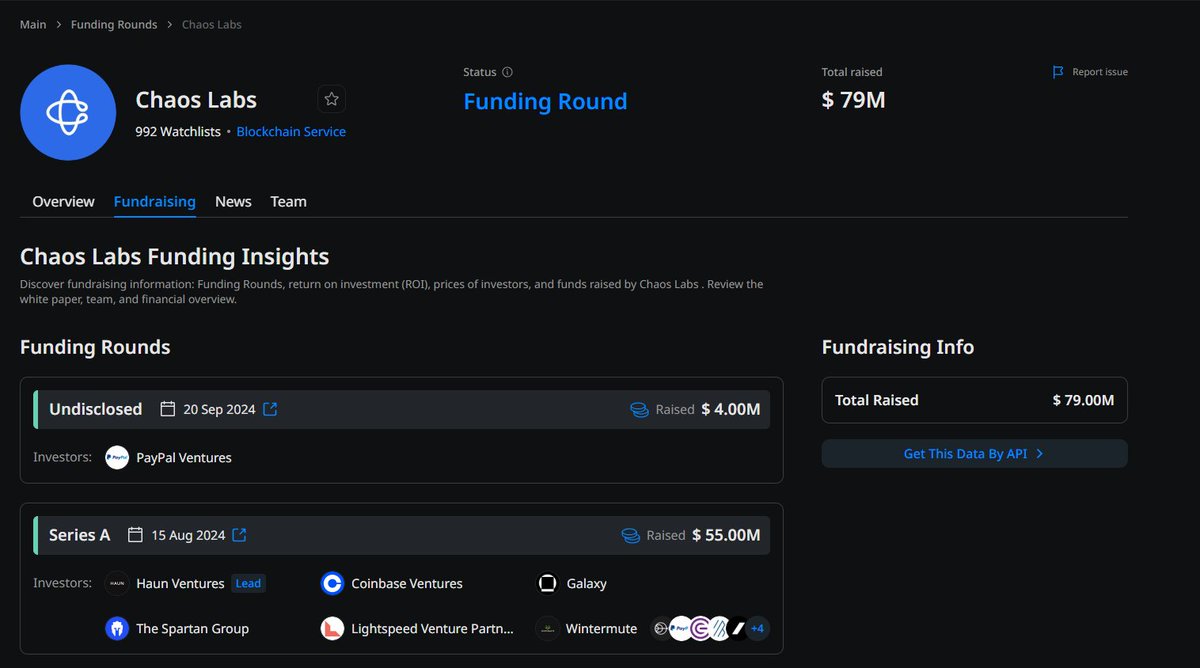Click the Chaos Labs breadcrumb text
This screenshot has height=668, width=1200.
(212, 24)
